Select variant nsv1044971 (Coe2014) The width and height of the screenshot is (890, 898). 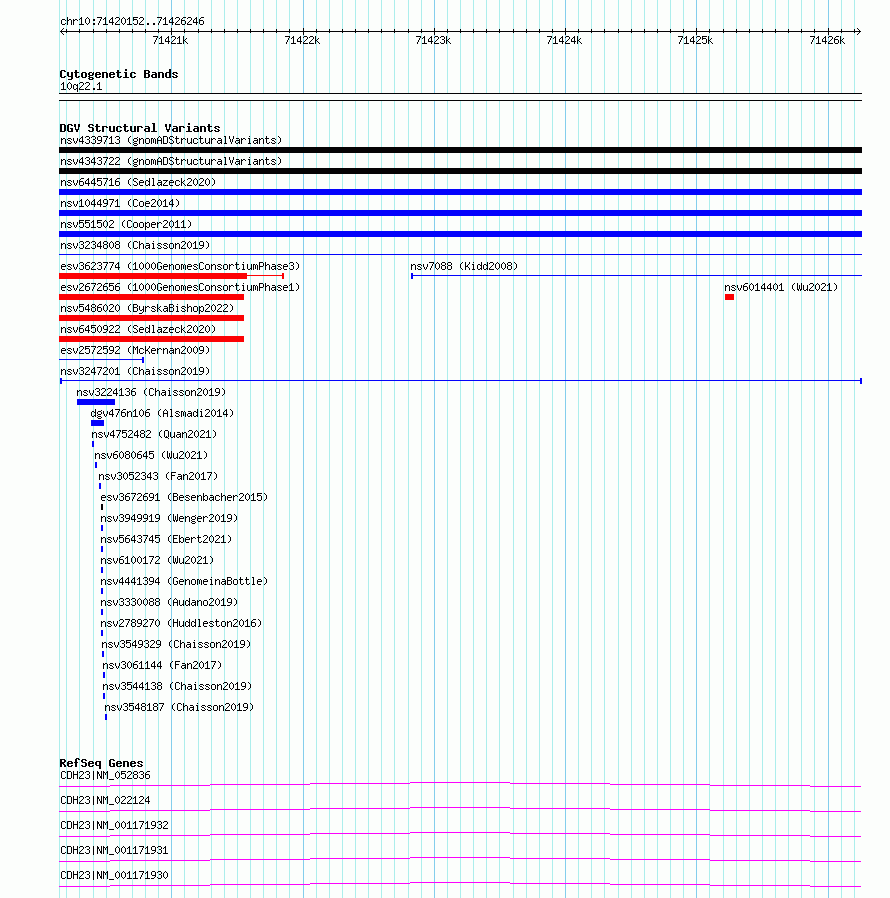coord(120,203)
